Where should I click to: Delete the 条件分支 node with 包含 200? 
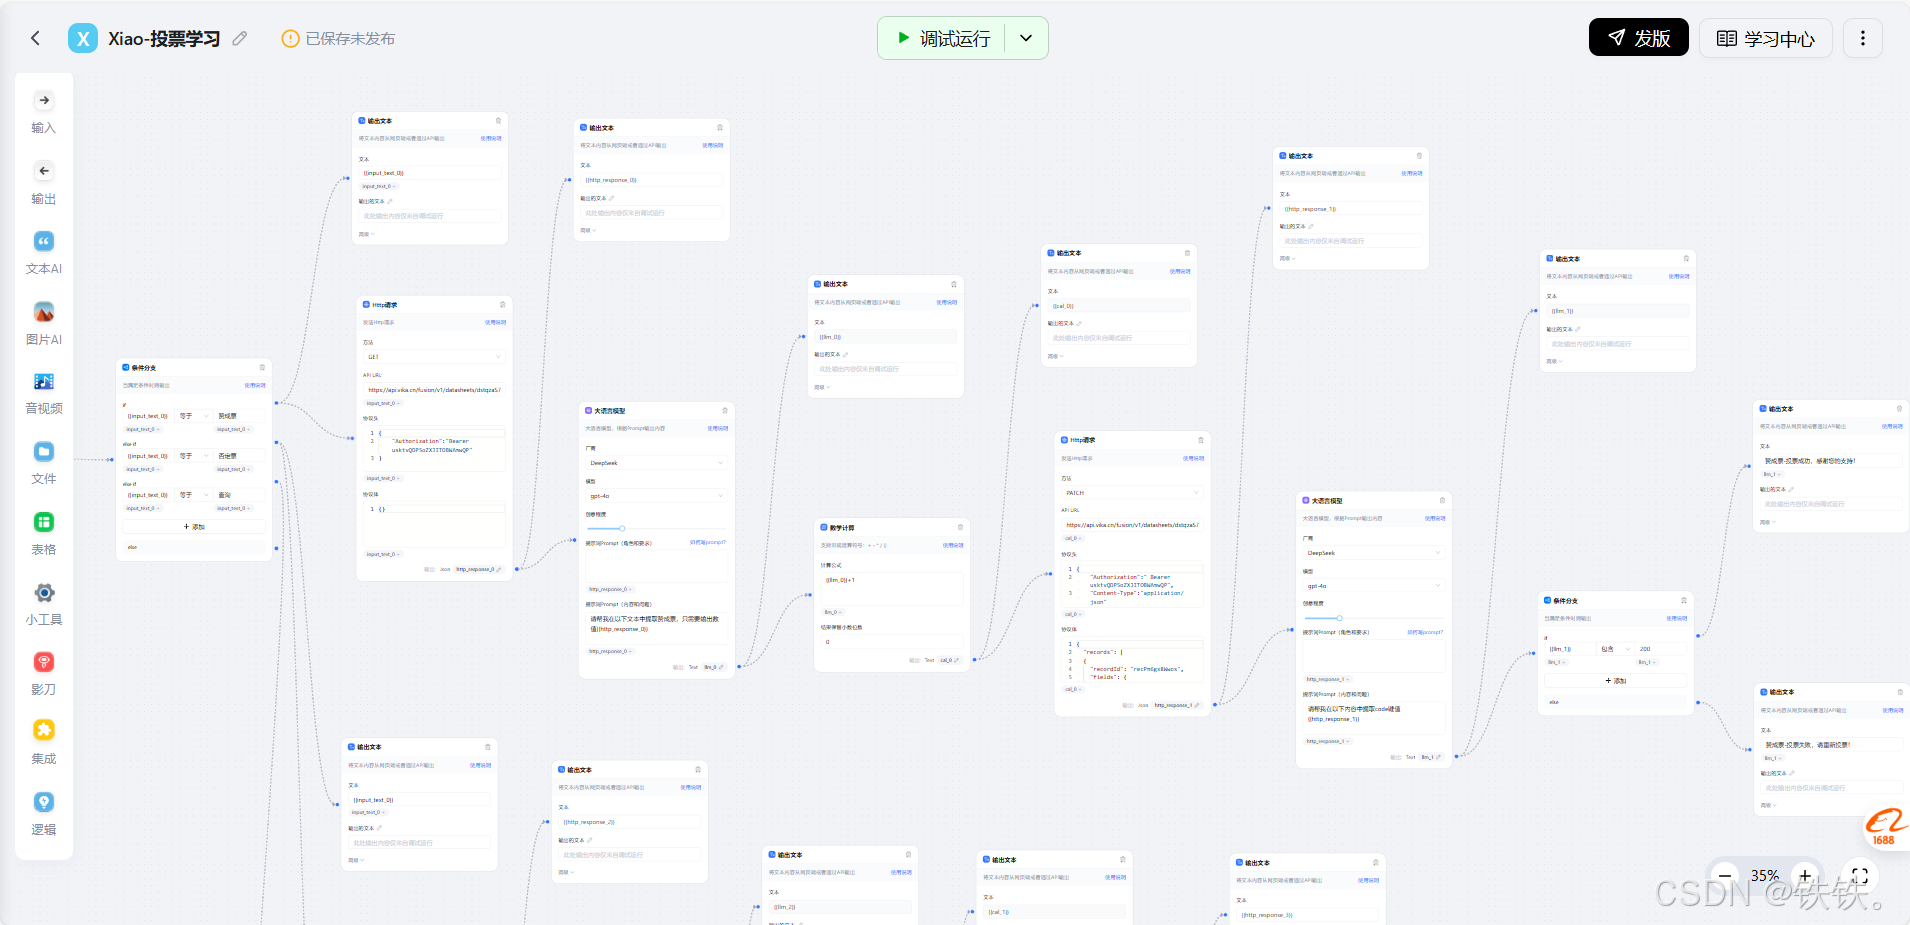[1684, 600]
